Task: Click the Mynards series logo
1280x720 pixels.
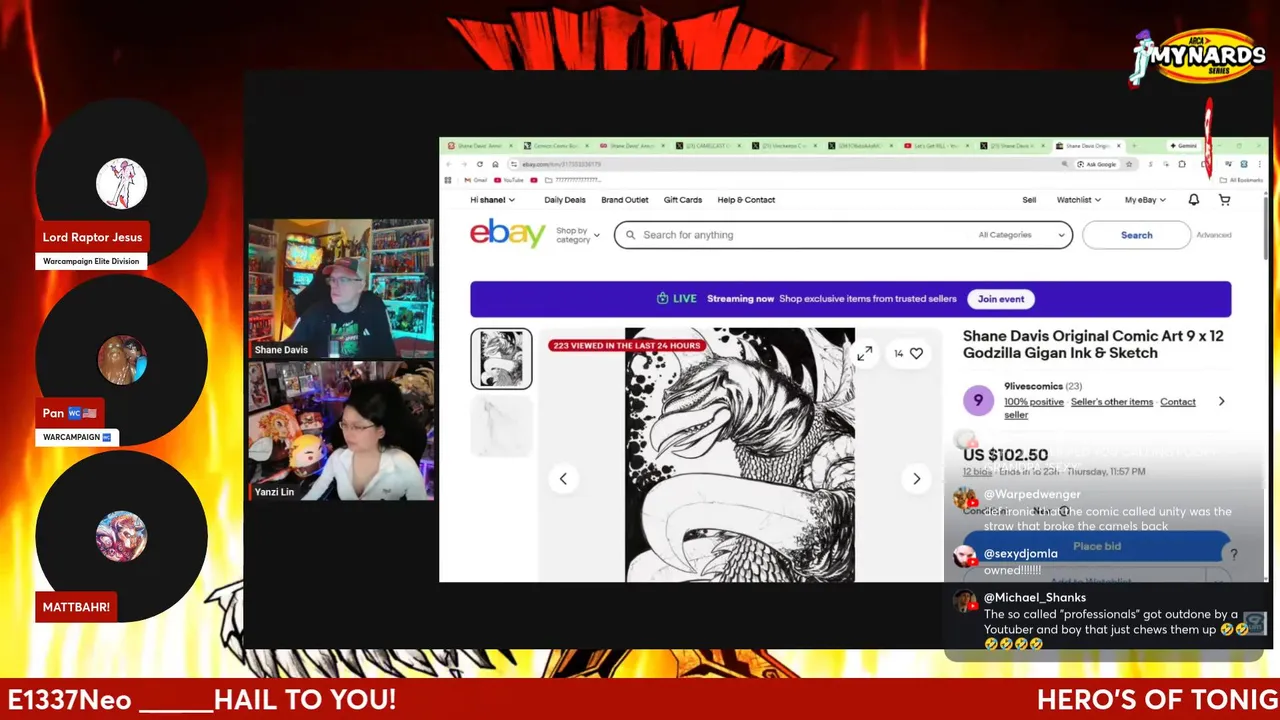Action: coord(1198,56)
